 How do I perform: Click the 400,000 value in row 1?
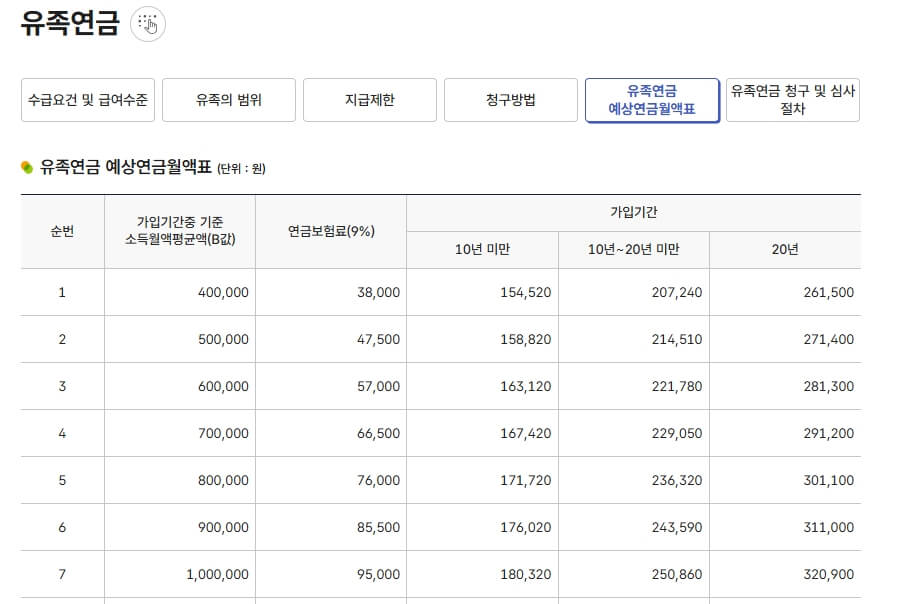(x=222, y=292)
